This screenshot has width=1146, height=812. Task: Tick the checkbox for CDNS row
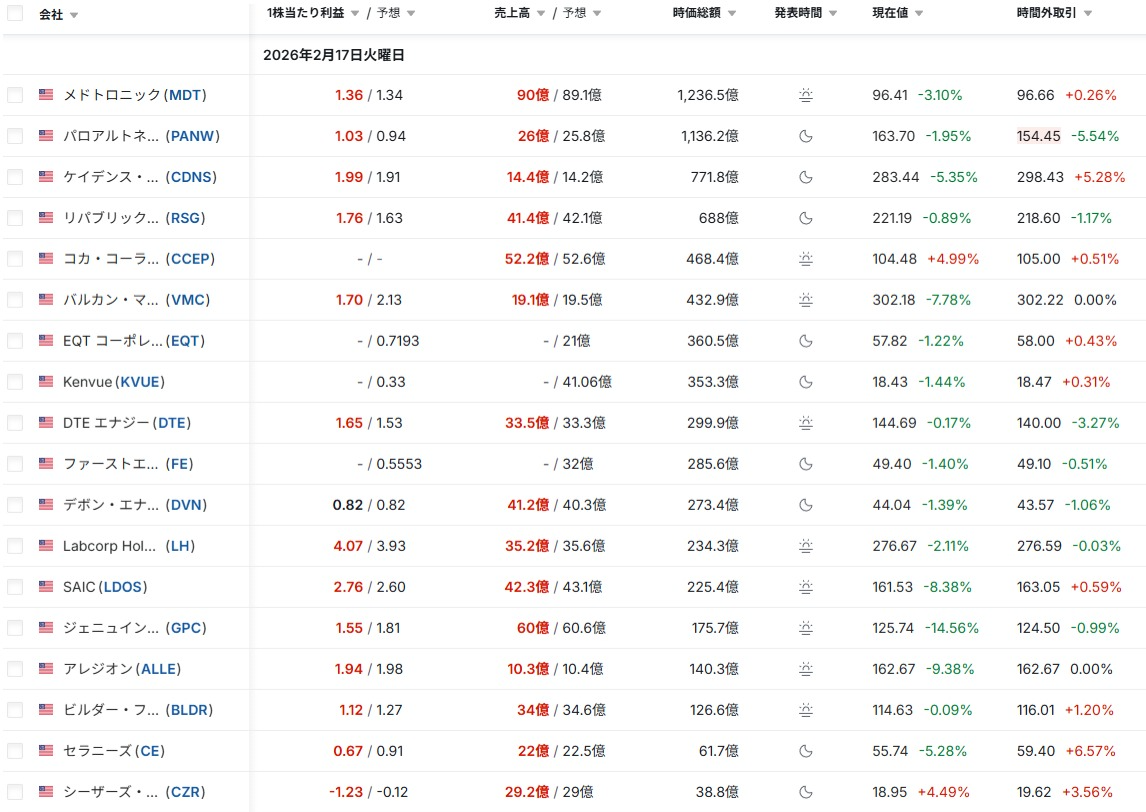pos(15,177)
